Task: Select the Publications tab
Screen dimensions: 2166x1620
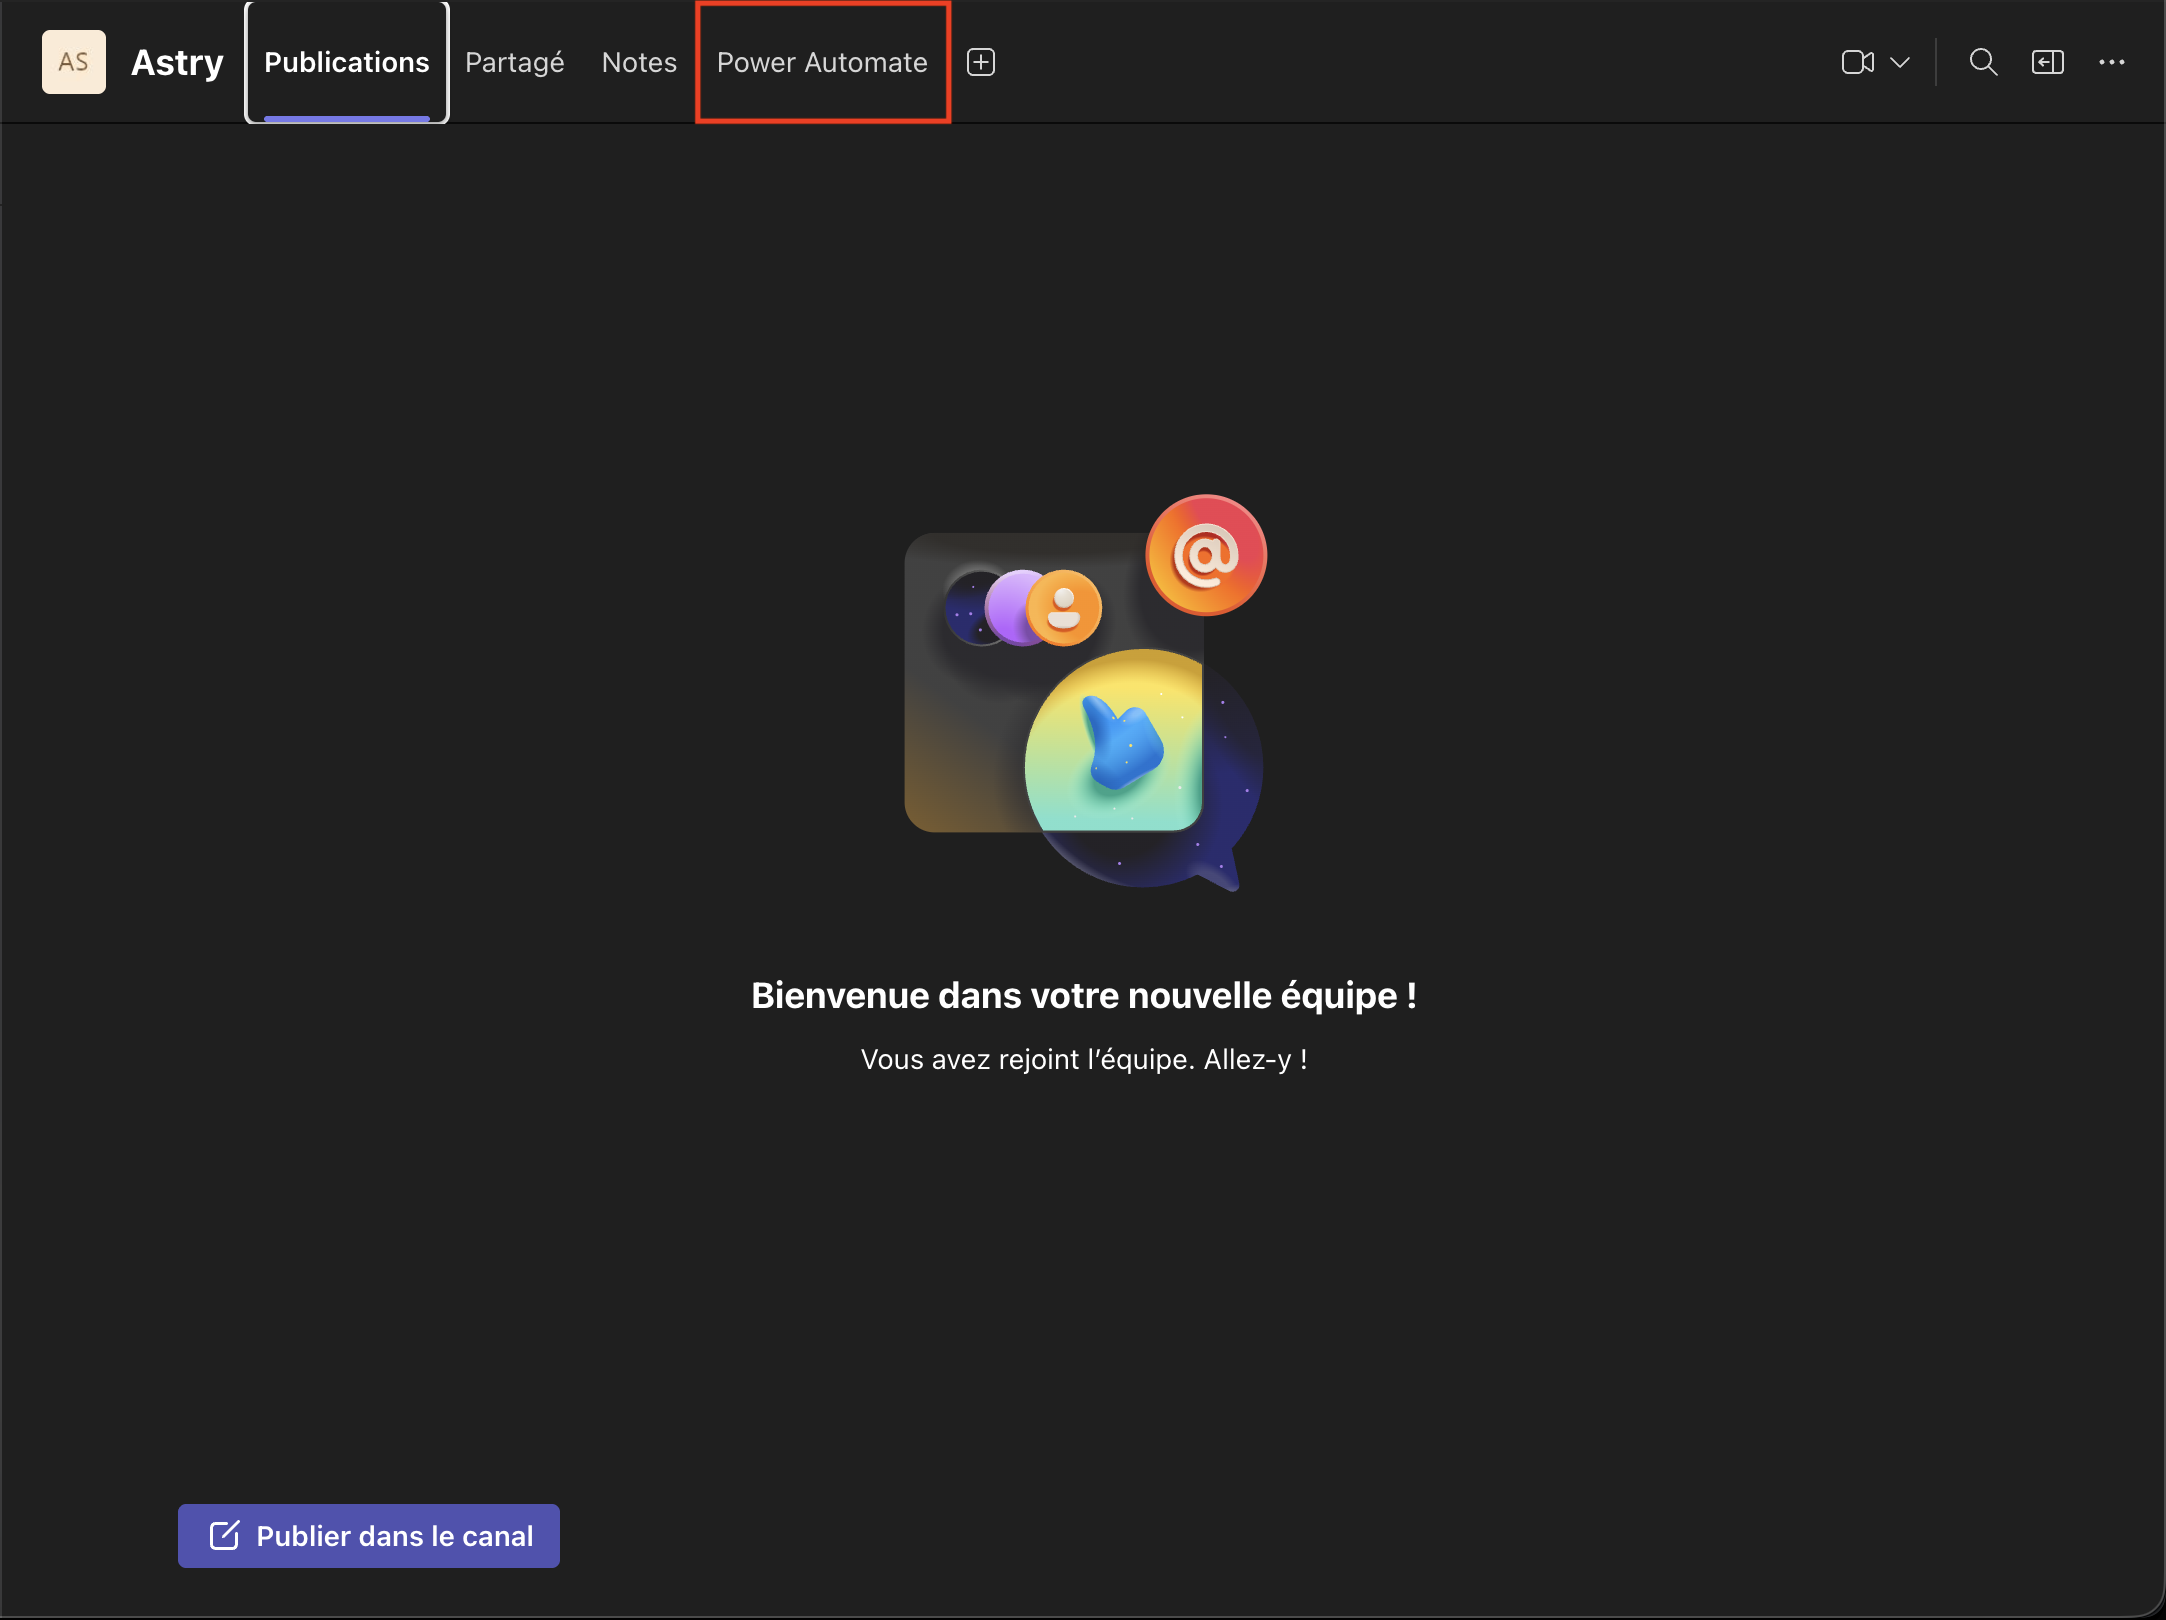Action: click(x=346, y=61)
